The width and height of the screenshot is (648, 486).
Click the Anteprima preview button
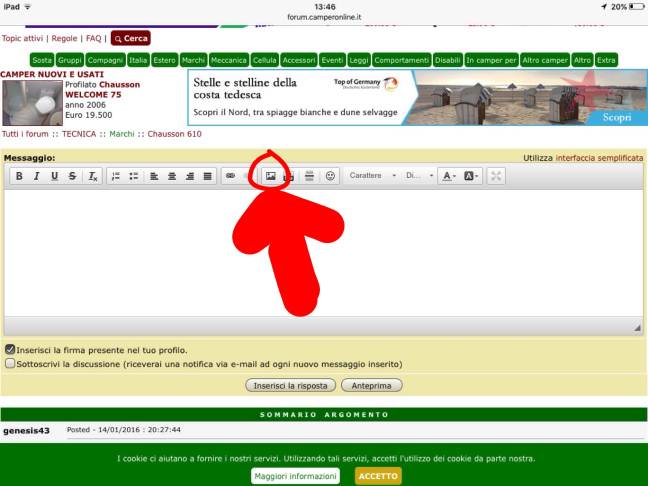[x=372, y=385]
